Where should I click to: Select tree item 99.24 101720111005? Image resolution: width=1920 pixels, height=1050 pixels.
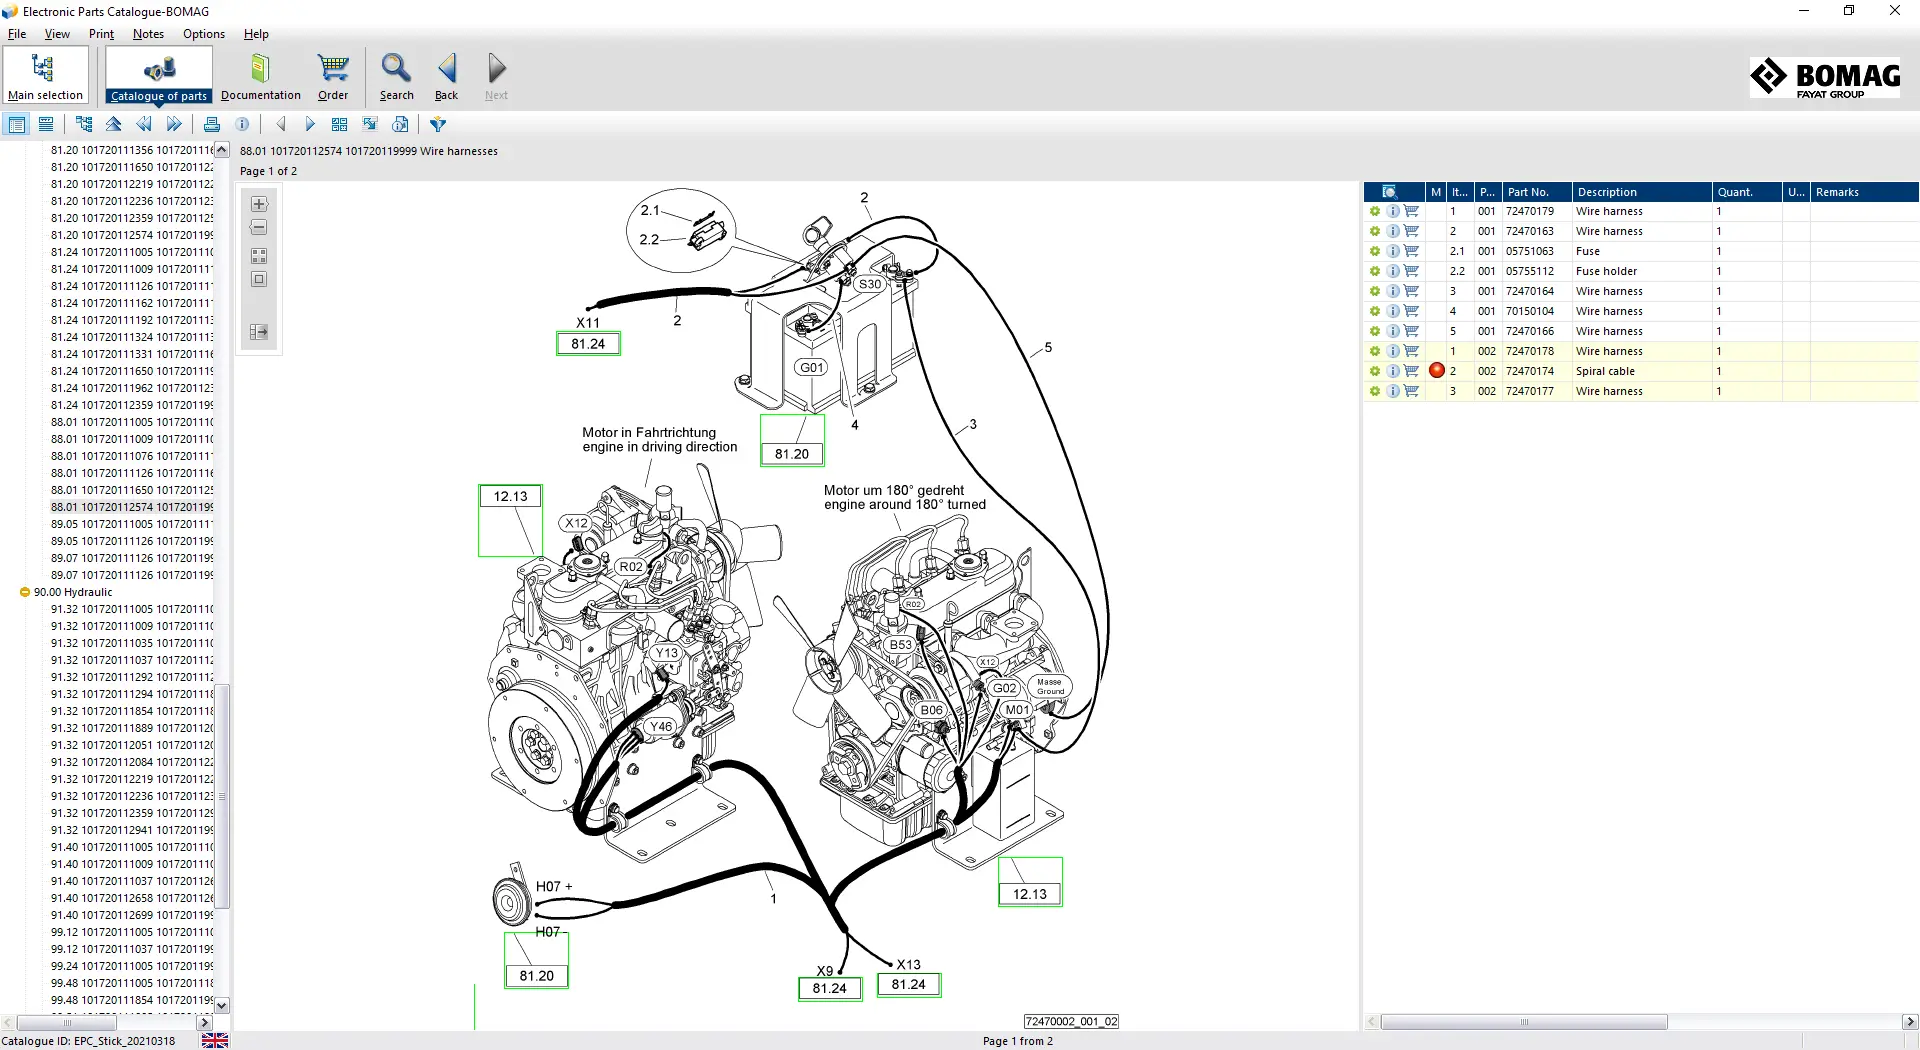(132, 966)
